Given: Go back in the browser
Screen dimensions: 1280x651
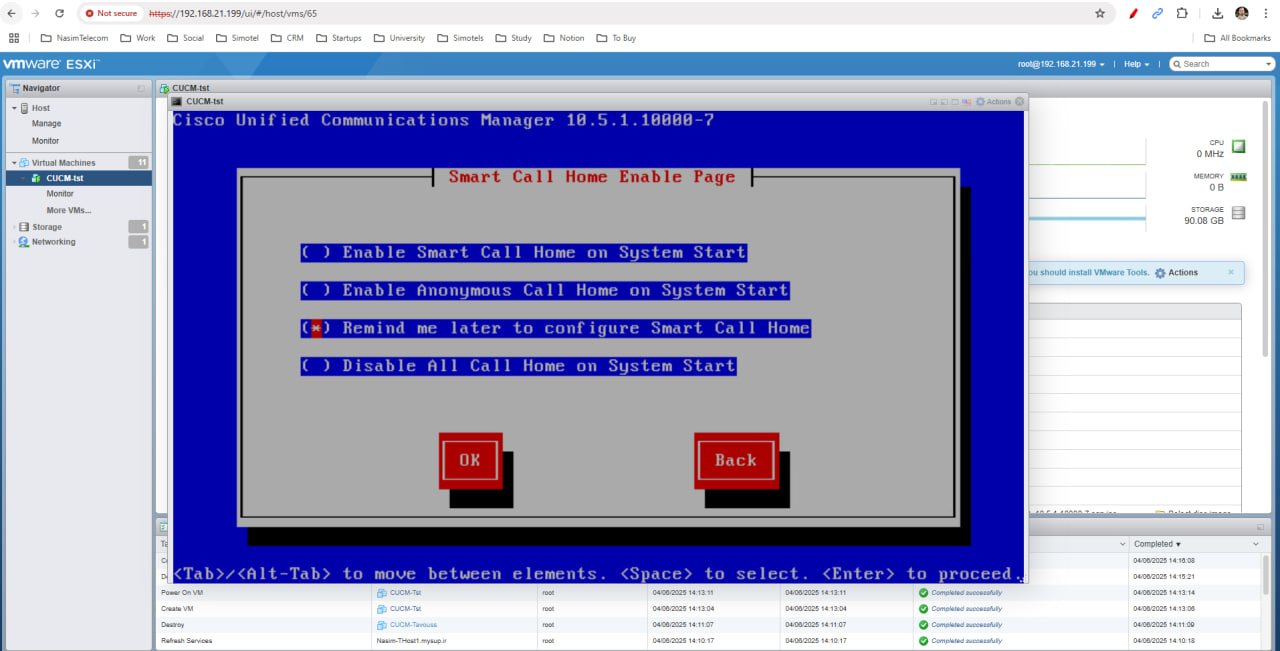Looking at the screenshot, I should 12,13.
